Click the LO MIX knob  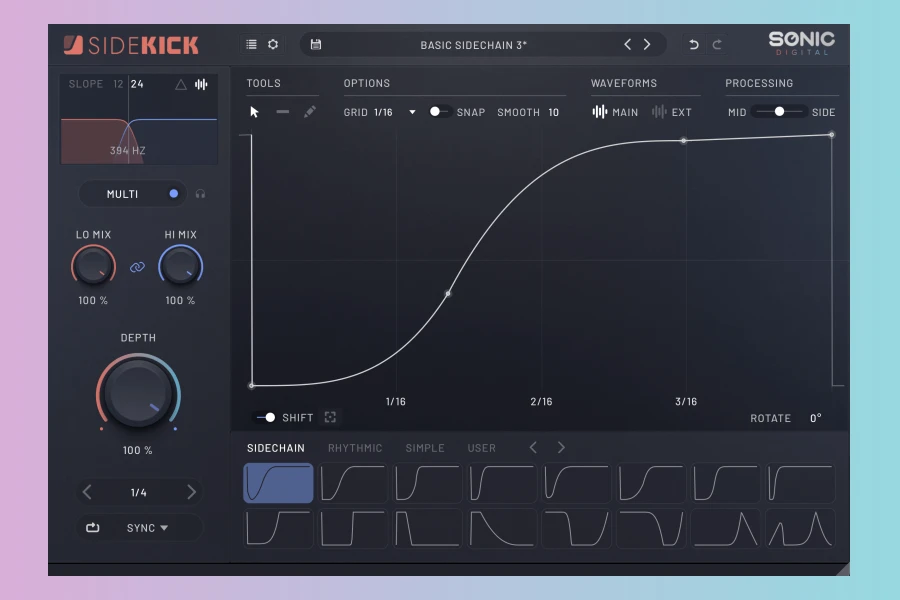[x=93, y=266]
